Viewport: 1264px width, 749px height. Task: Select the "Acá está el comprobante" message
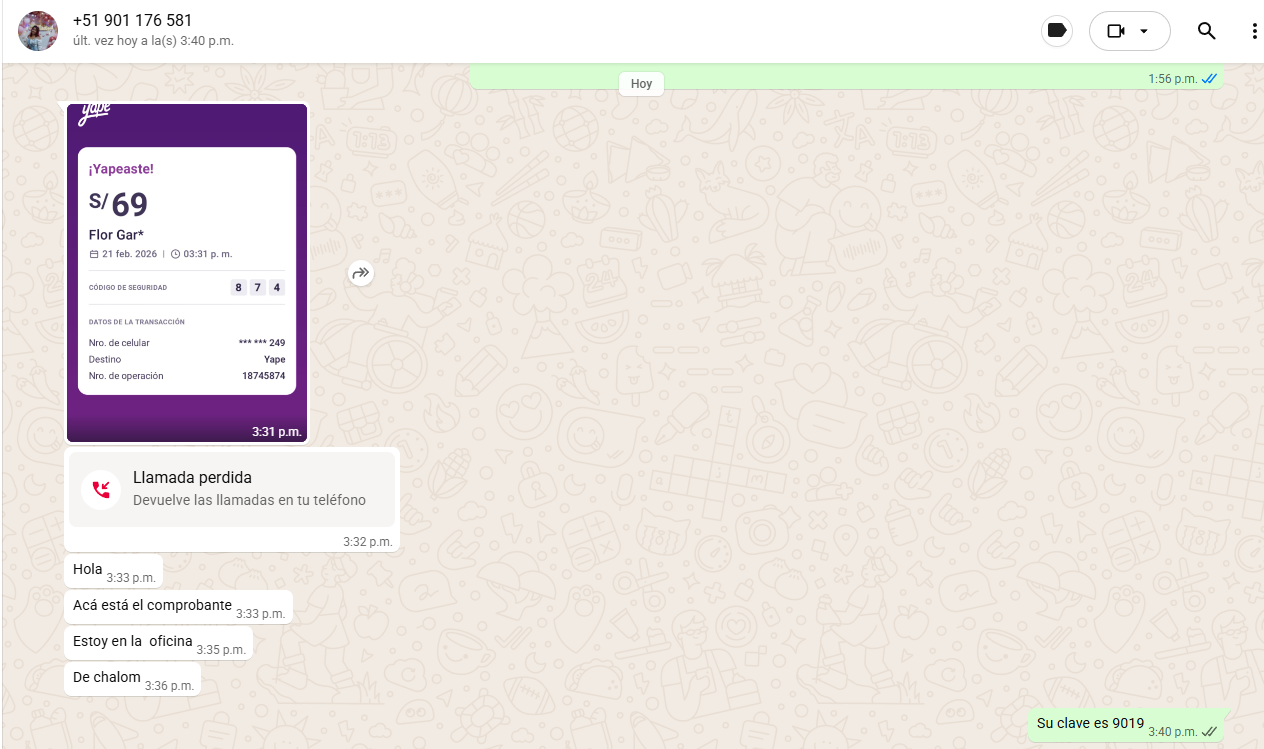tap(152, 606)
